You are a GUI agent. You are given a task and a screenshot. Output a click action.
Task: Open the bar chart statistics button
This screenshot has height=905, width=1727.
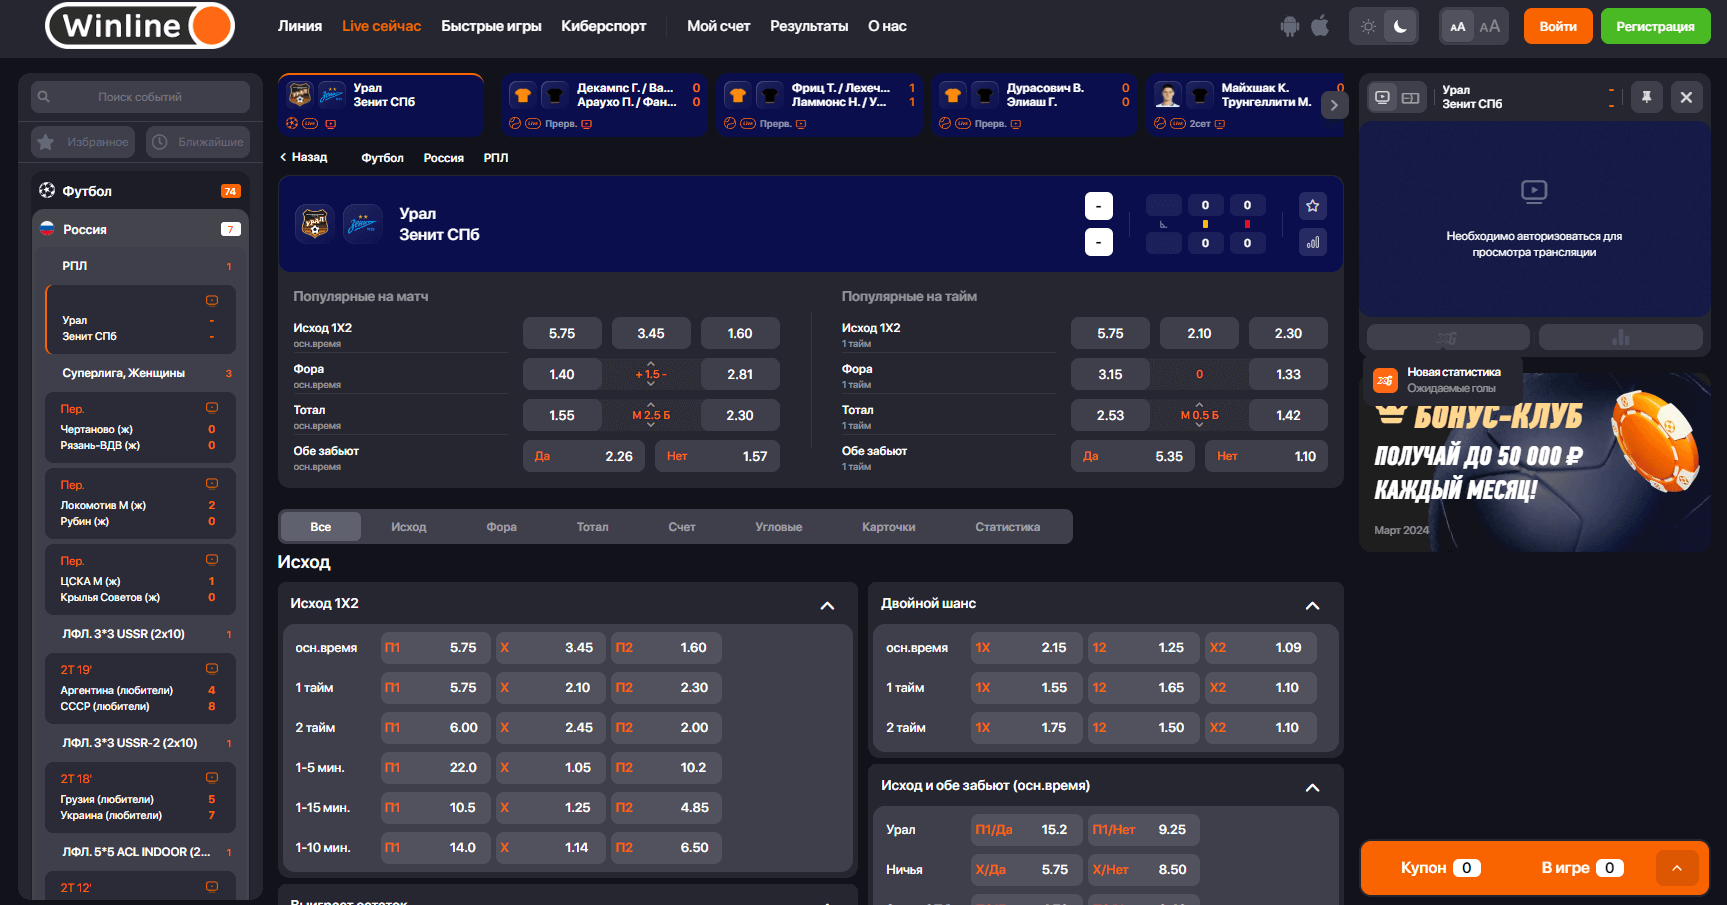pos(1621,337)
